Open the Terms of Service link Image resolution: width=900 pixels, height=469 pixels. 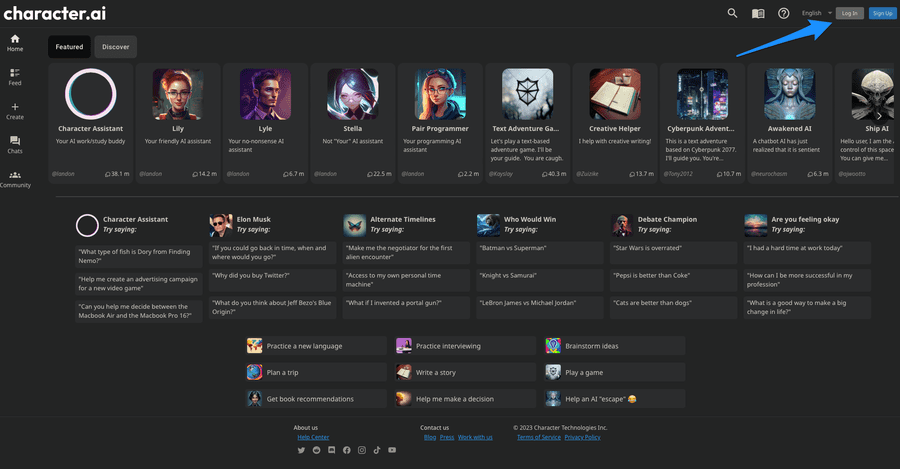pyautogui.click(x=538, y=437)
